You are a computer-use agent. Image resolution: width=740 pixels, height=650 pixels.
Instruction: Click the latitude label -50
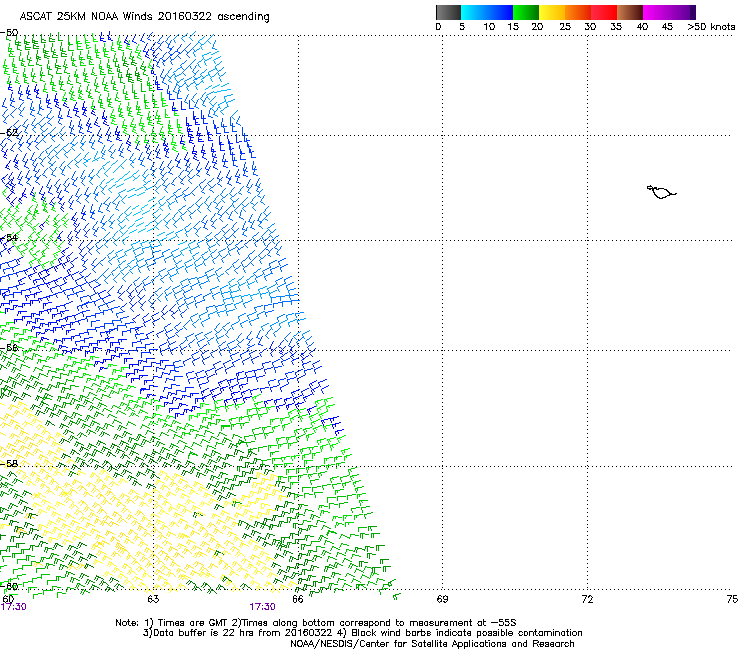click(9, 33)
